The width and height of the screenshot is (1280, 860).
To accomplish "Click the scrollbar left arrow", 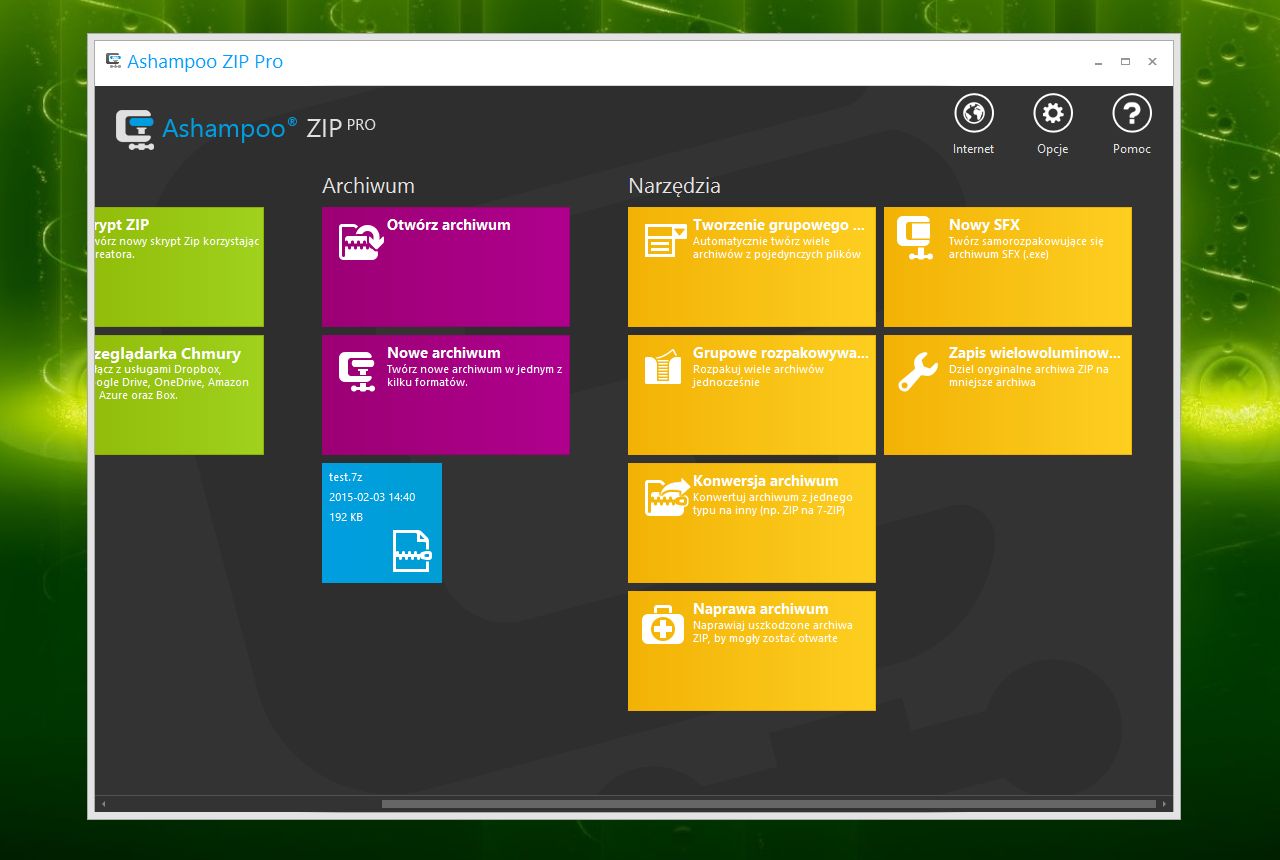I will tap(103, 804).
